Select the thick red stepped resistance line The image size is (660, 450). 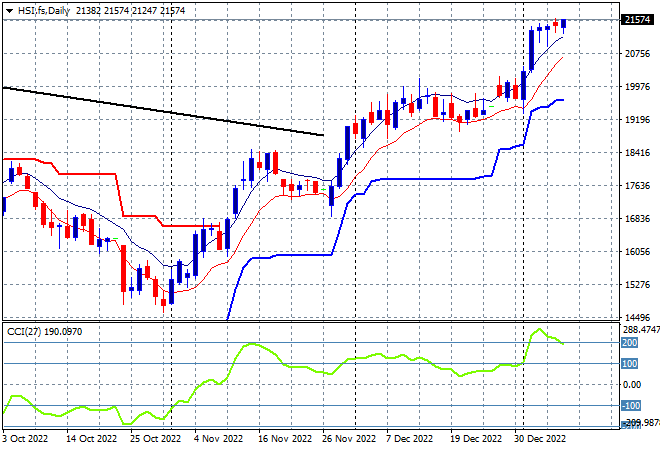[x=86, y=173]
